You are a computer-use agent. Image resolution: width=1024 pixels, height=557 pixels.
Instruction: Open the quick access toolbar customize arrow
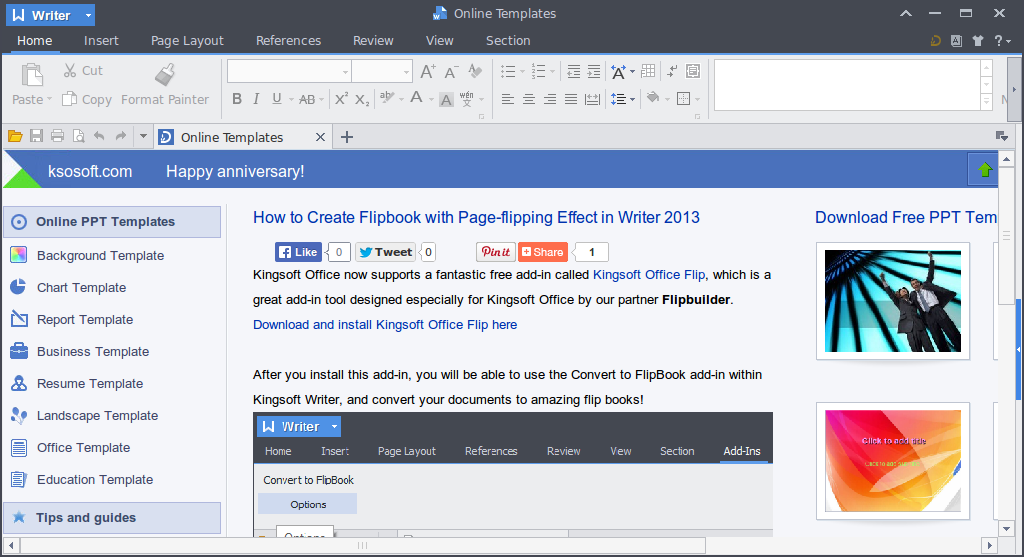pos(143,136)
